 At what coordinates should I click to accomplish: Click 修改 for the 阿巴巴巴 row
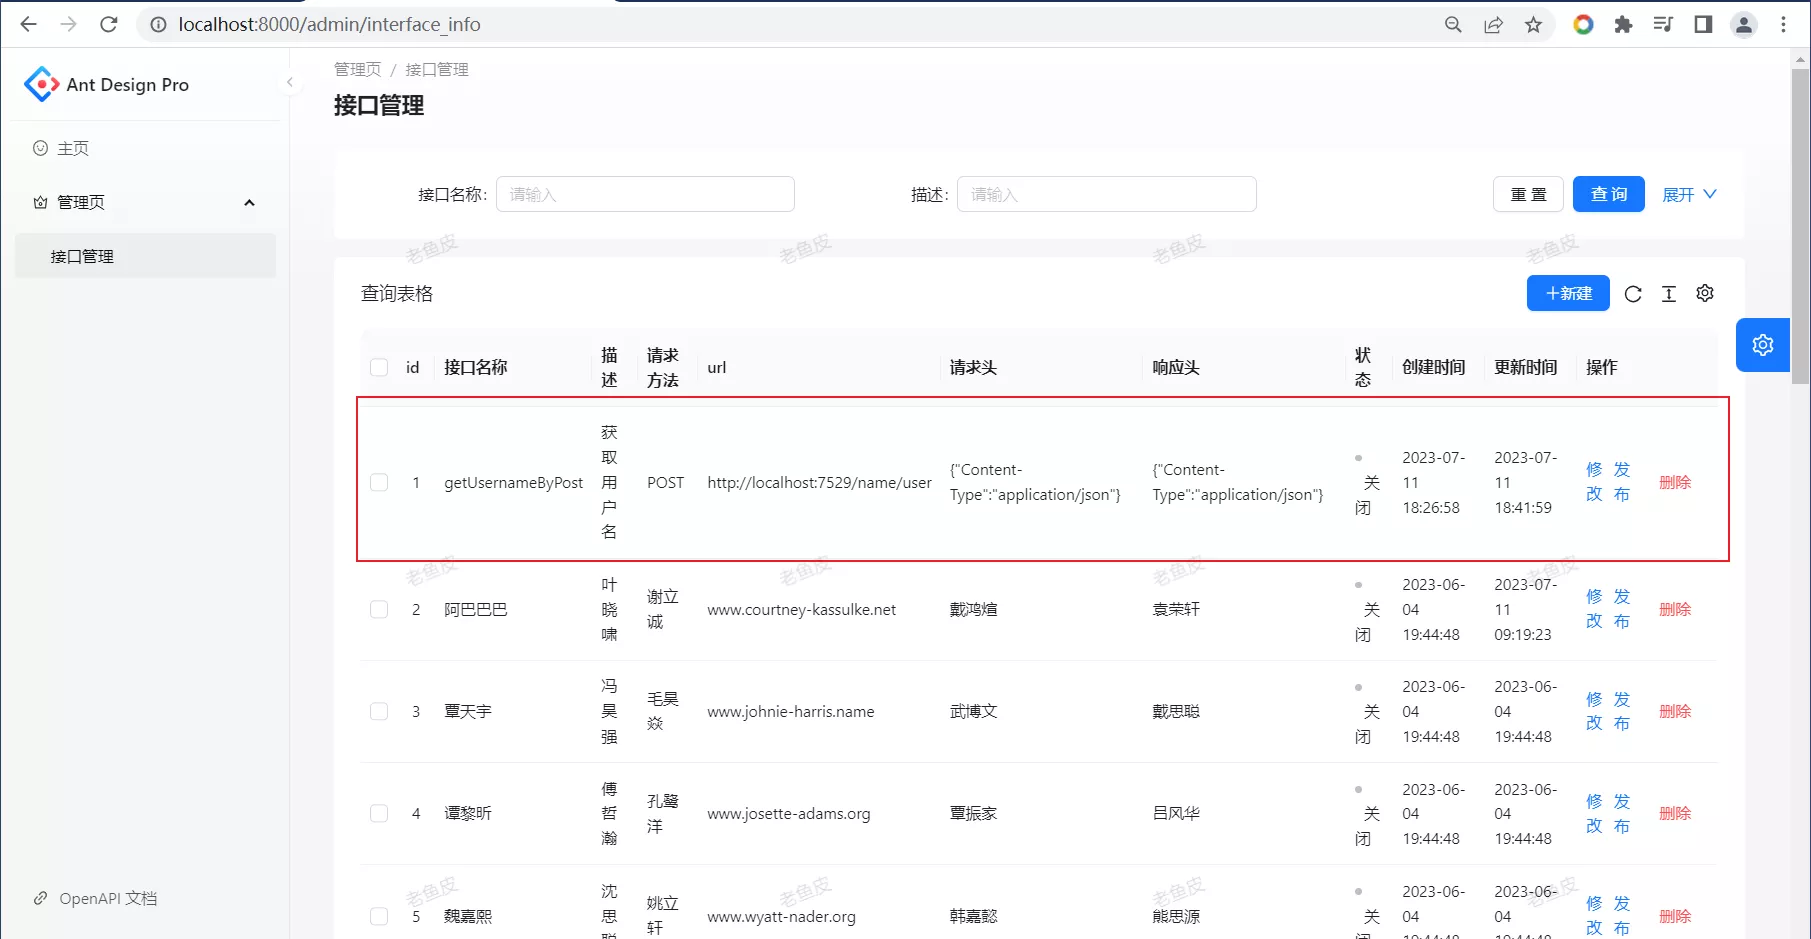(1594, 609)
